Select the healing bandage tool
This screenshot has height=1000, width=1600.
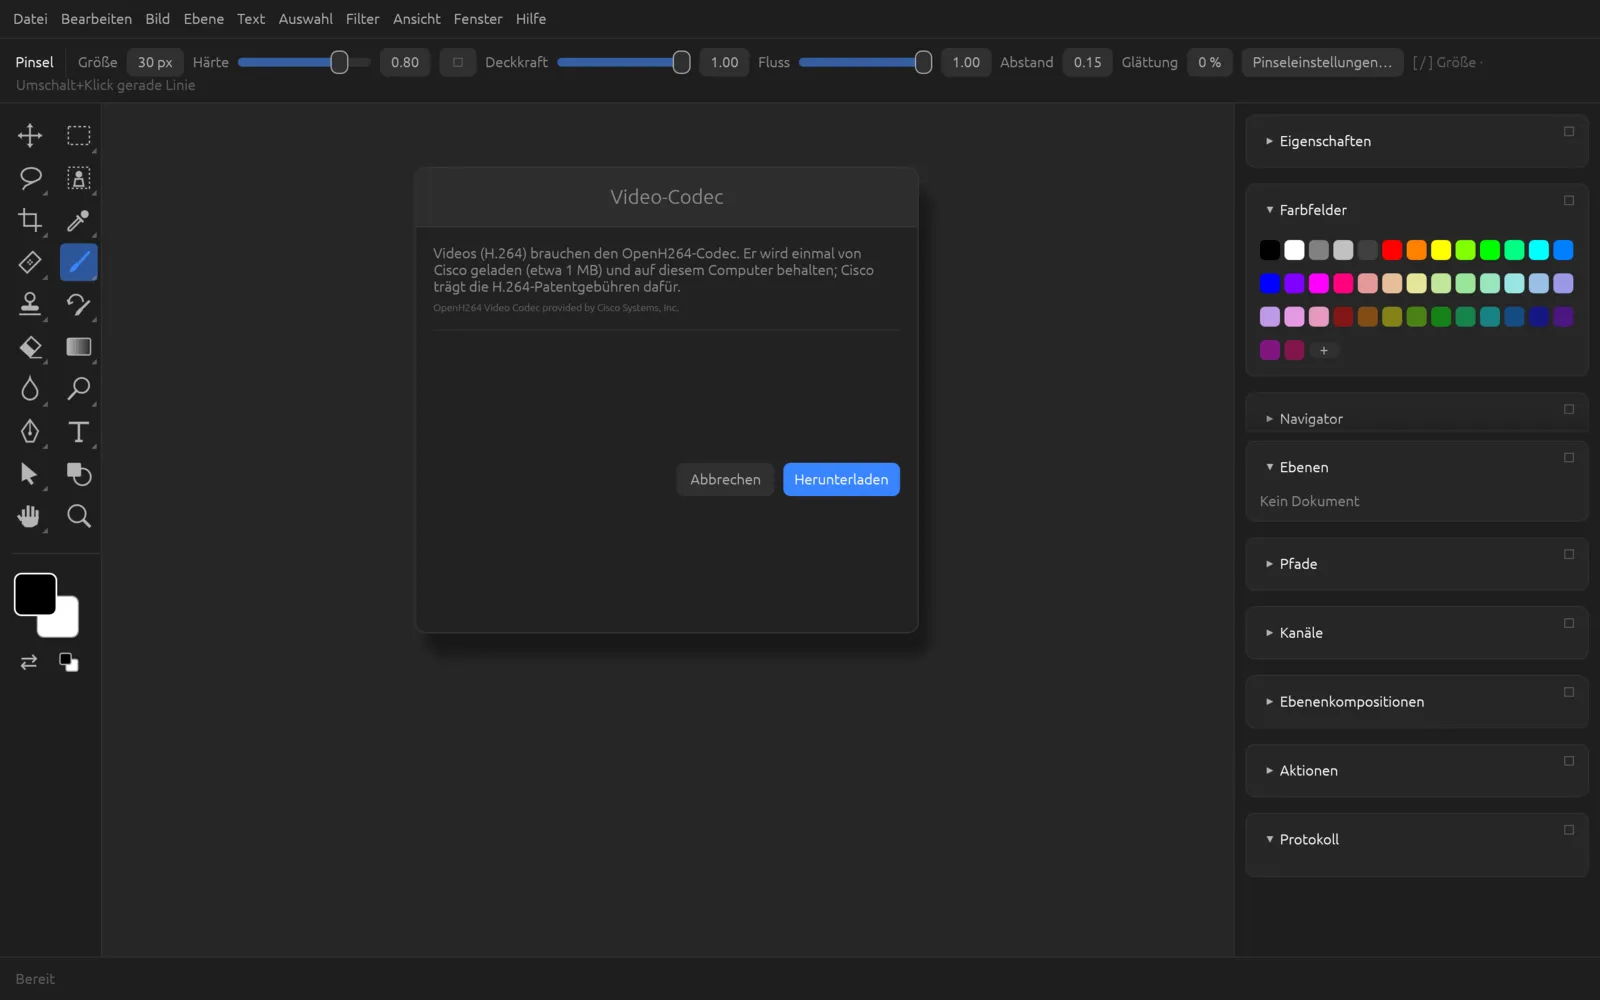[x=30, y=262]
